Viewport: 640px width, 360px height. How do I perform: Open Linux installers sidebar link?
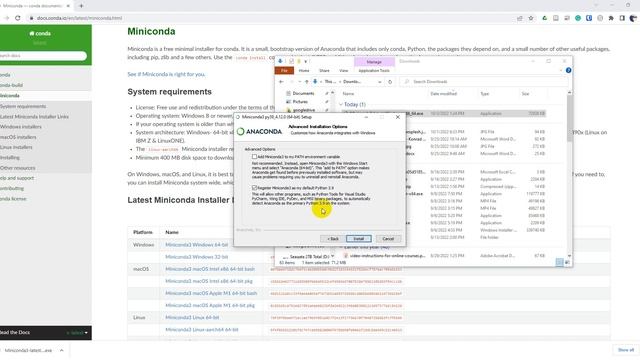coord(16,147)
